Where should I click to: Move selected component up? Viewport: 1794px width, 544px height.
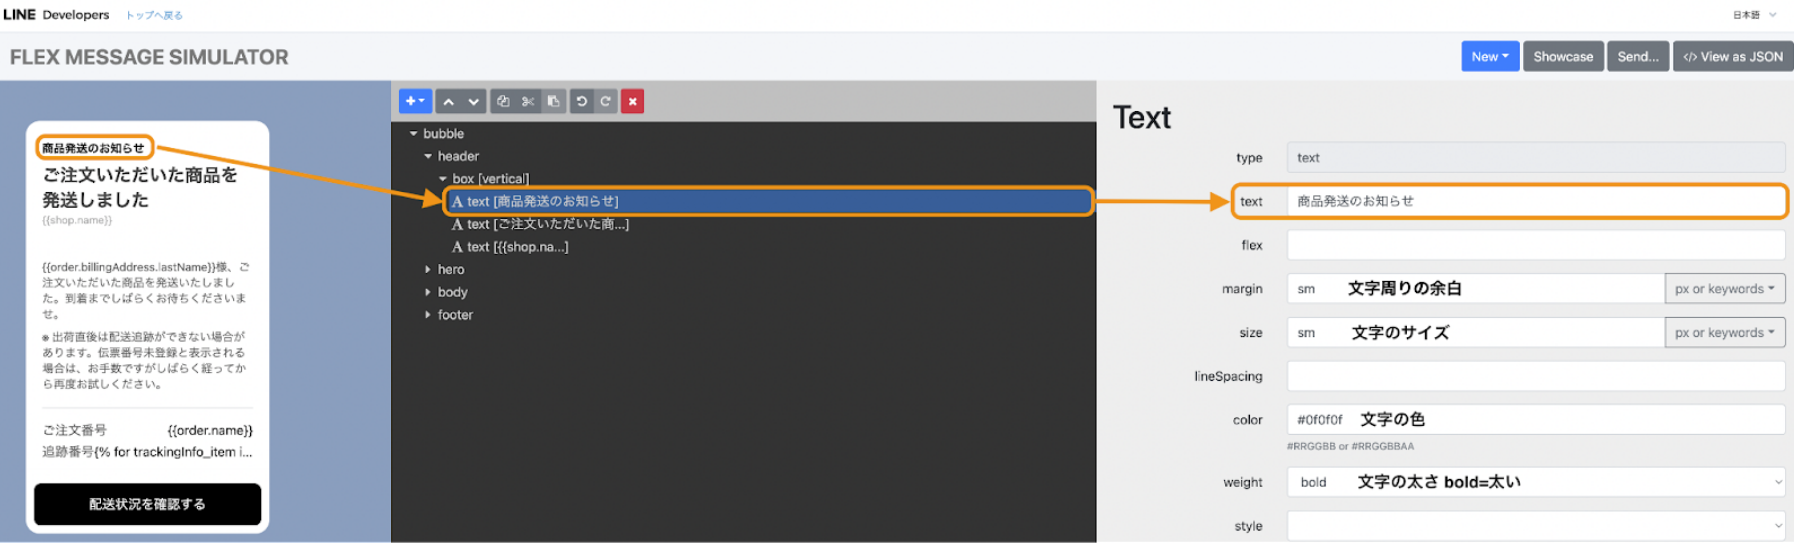click(x=449, y=101)
